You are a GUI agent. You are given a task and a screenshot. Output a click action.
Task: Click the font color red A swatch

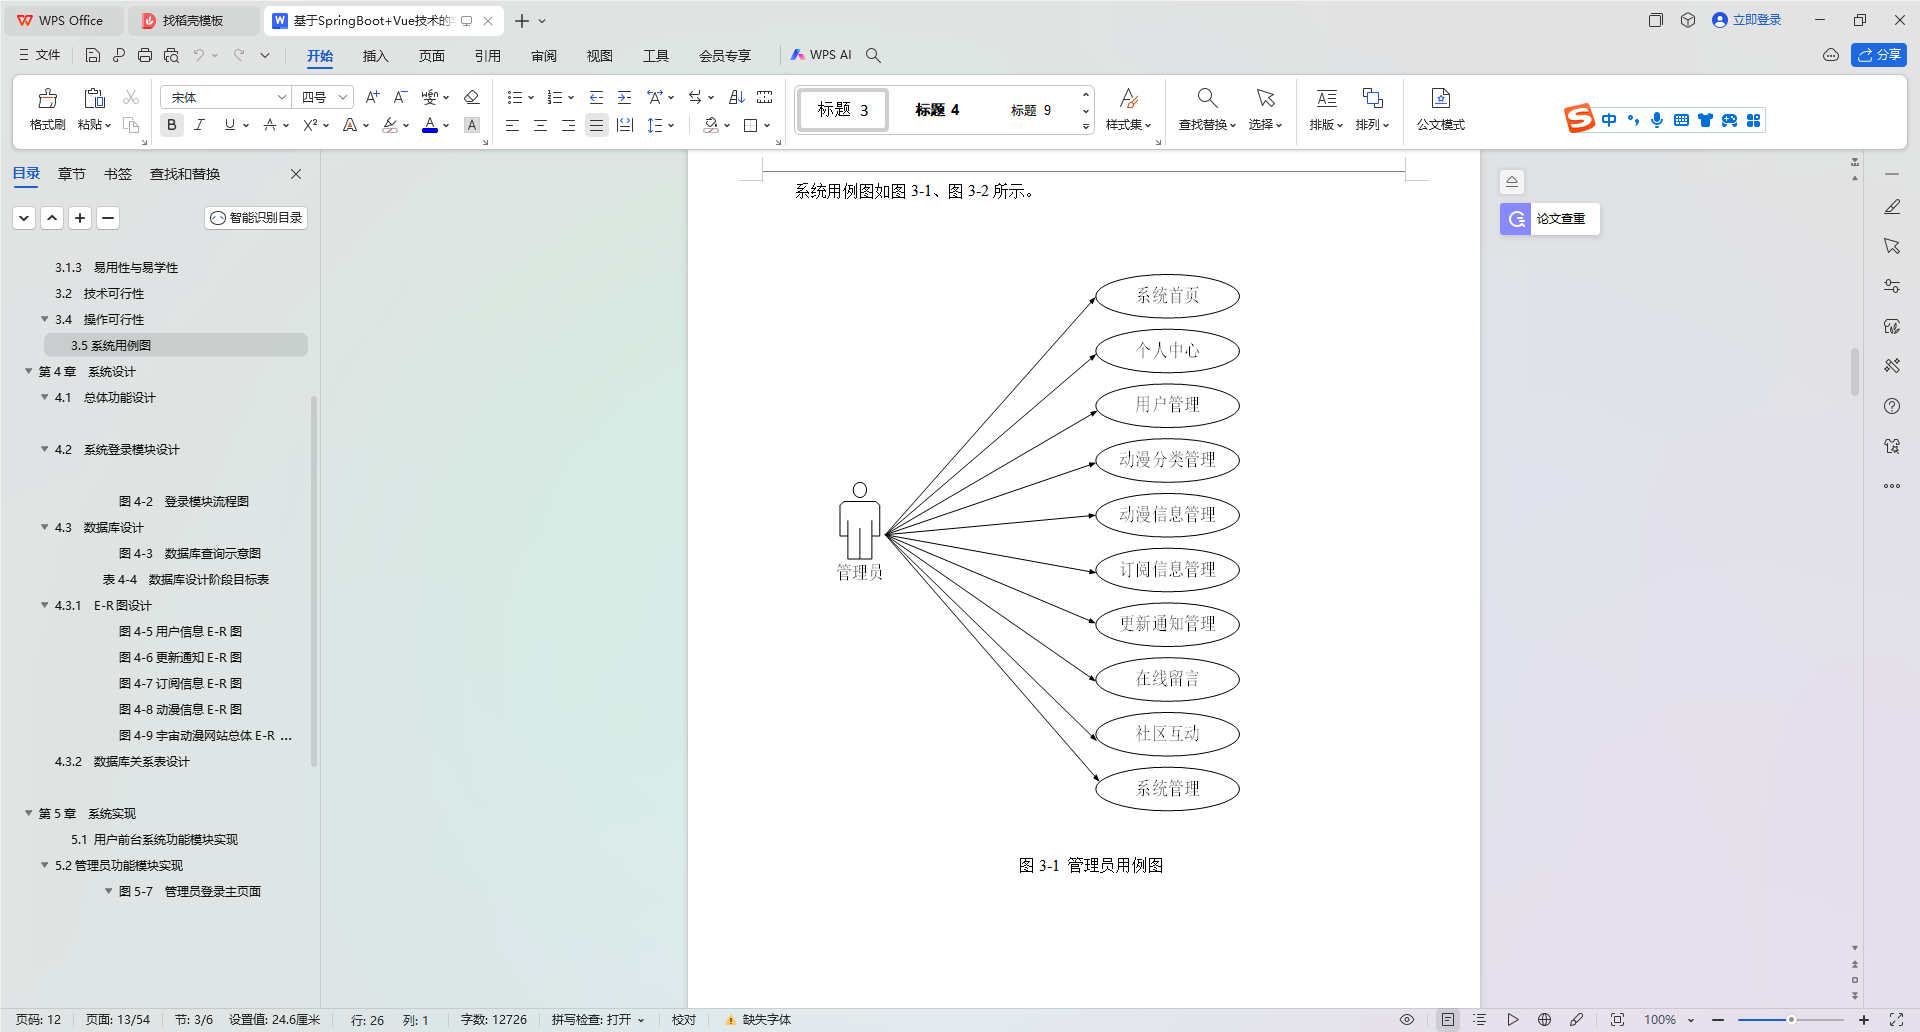point(430,125)
